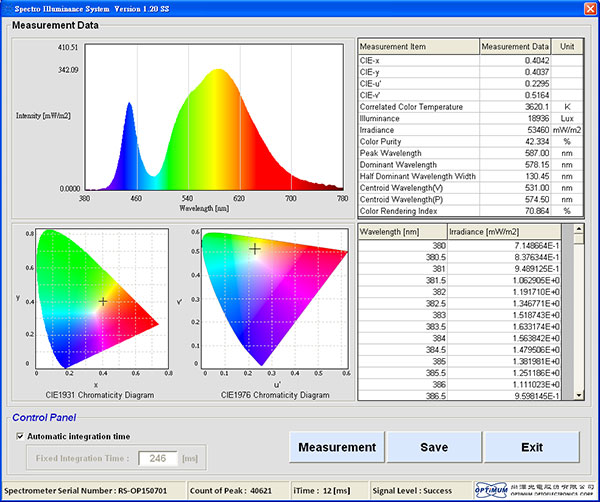Select the Dominant Wavelength row label
This screenshot has height=502, width=600.
pos(398,165)
